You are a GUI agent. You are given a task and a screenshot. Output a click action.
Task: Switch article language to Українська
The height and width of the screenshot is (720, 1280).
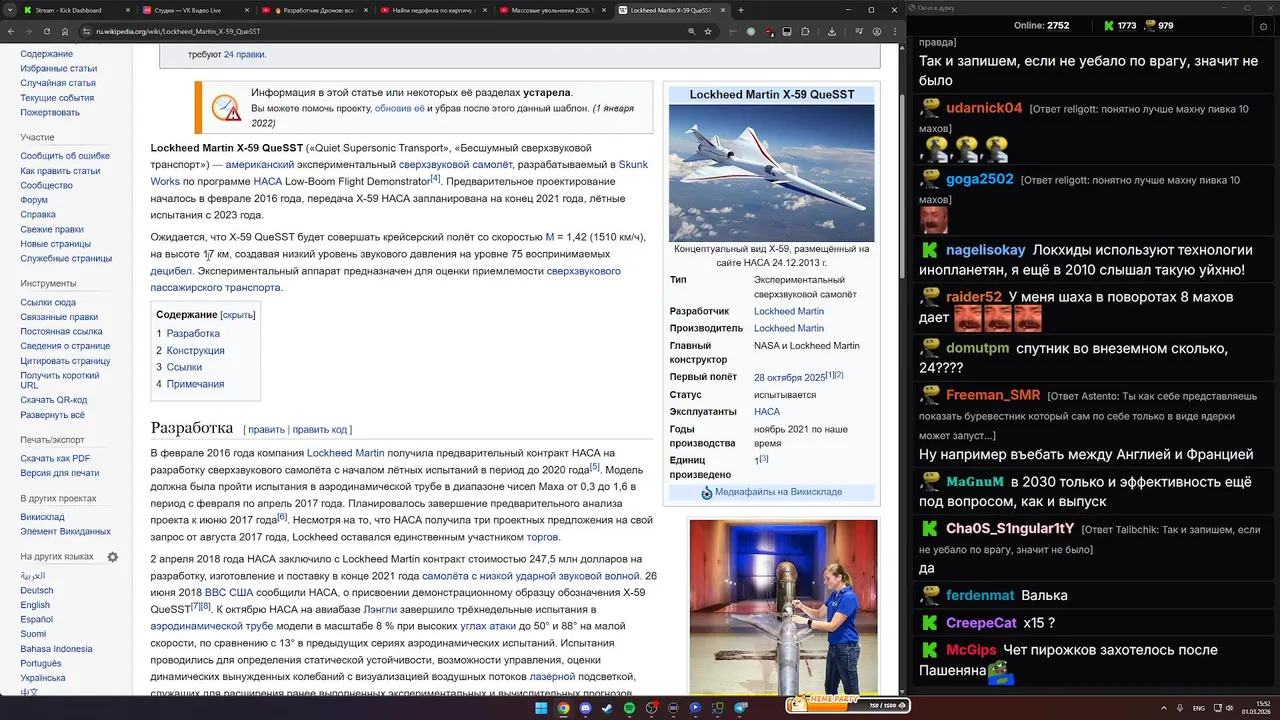[x=43, y=678]
